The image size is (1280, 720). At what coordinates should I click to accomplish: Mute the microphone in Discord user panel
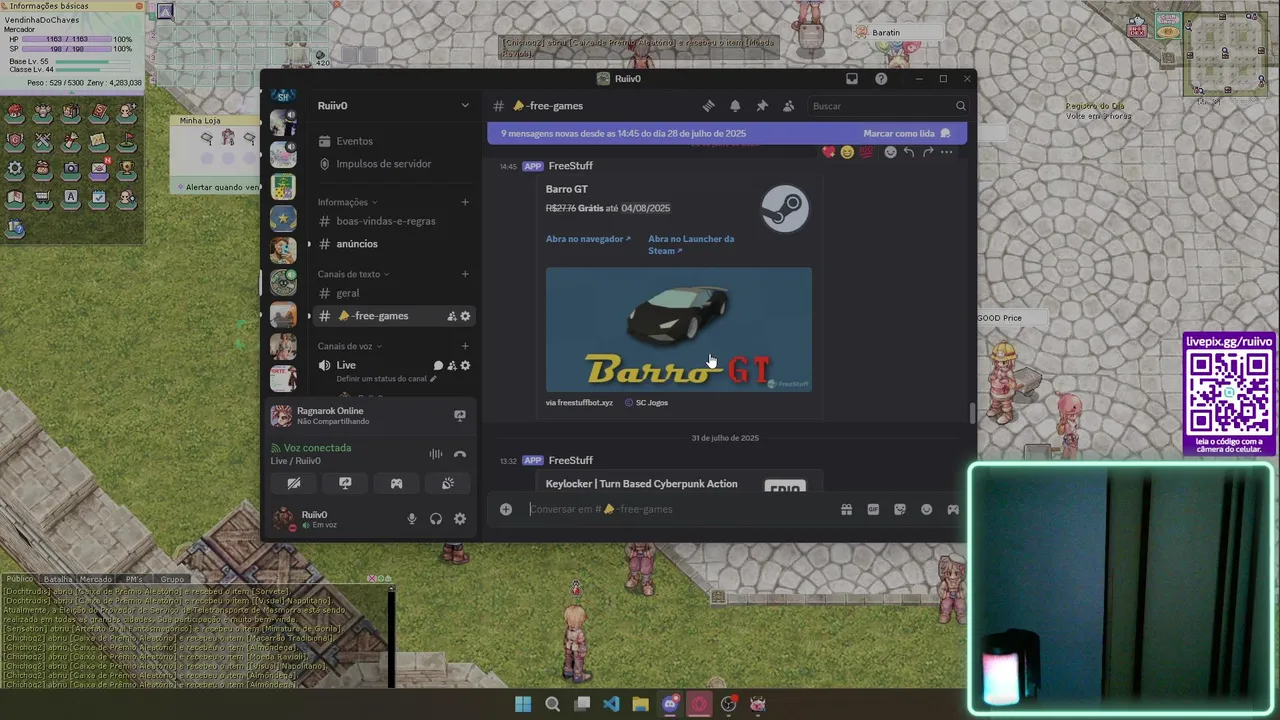point(411,519)
